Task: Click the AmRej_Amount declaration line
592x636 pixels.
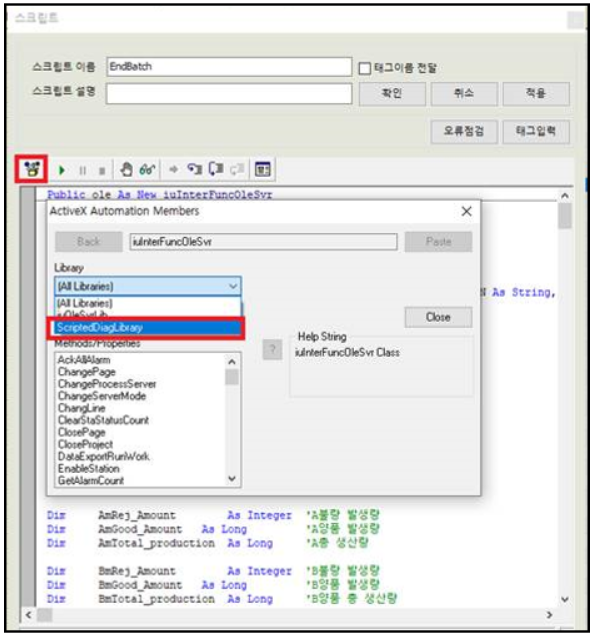Action: [213, 515]
